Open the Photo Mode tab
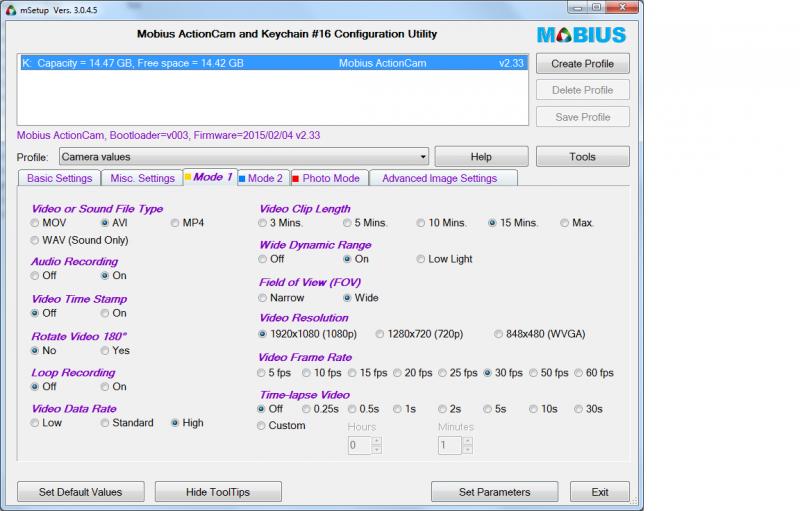Screen dimensions: 800x511 pyautogui.click(x=330, y=178)
